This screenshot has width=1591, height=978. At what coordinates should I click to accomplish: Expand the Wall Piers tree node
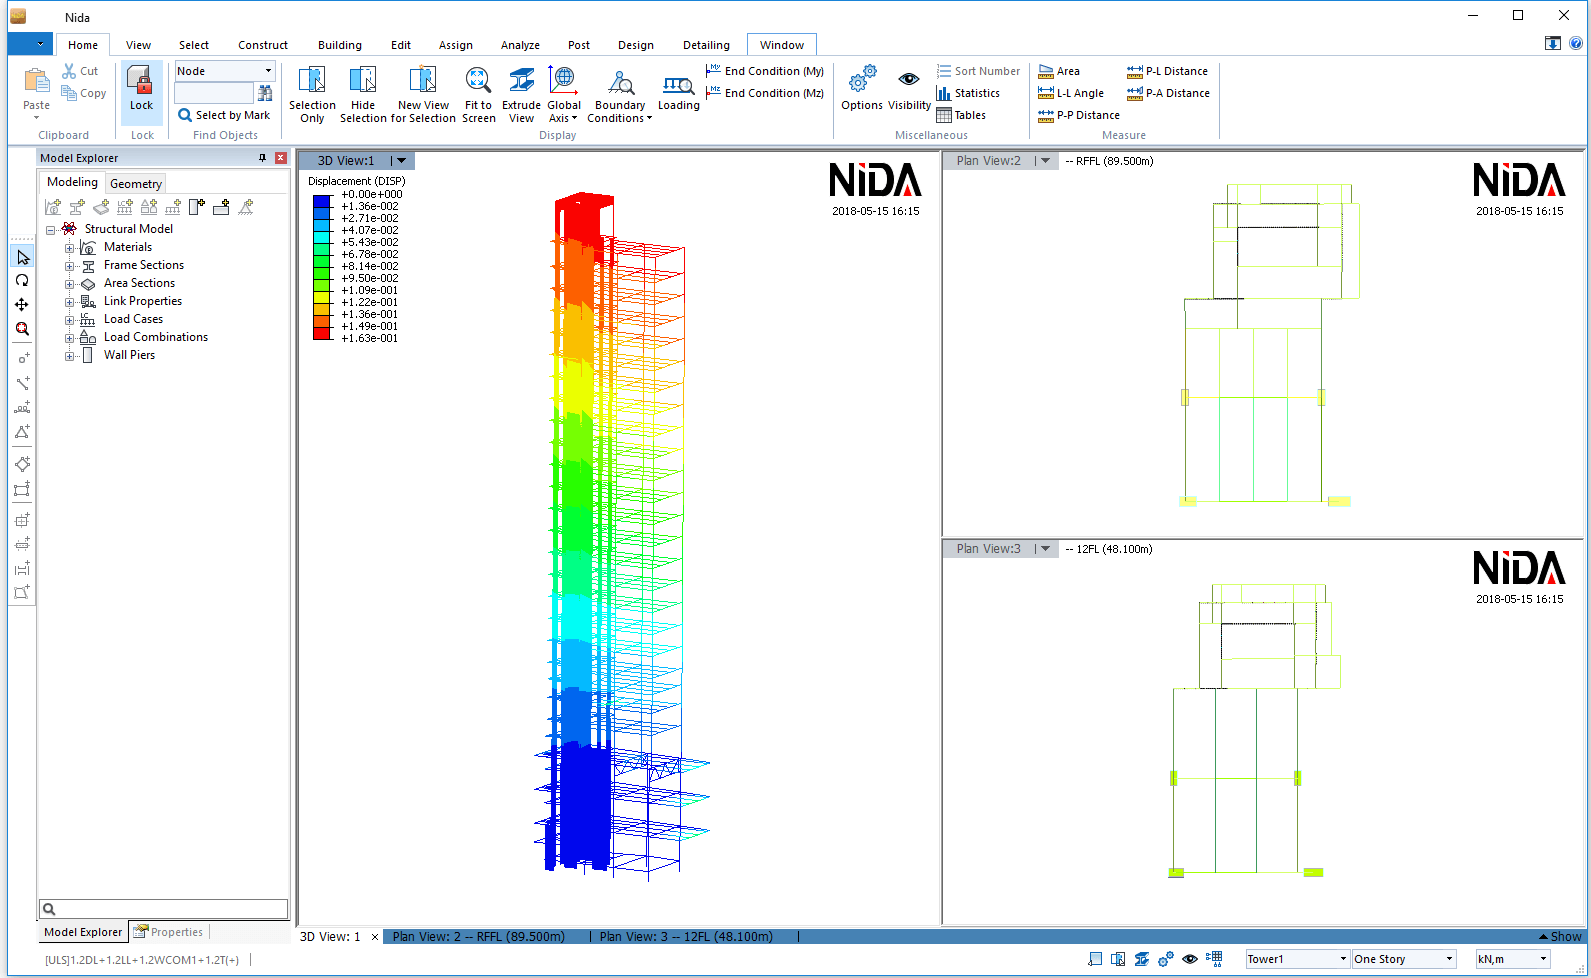click(69, 356)
